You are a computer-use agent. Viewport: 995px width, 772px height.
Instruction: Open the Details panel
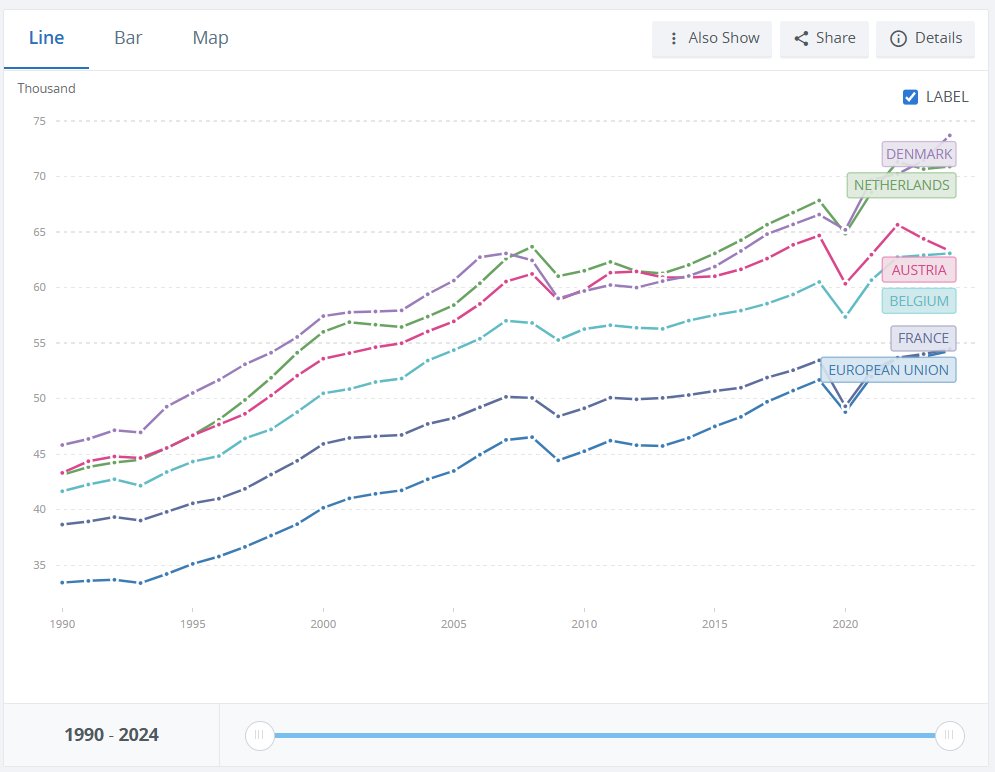925,39
